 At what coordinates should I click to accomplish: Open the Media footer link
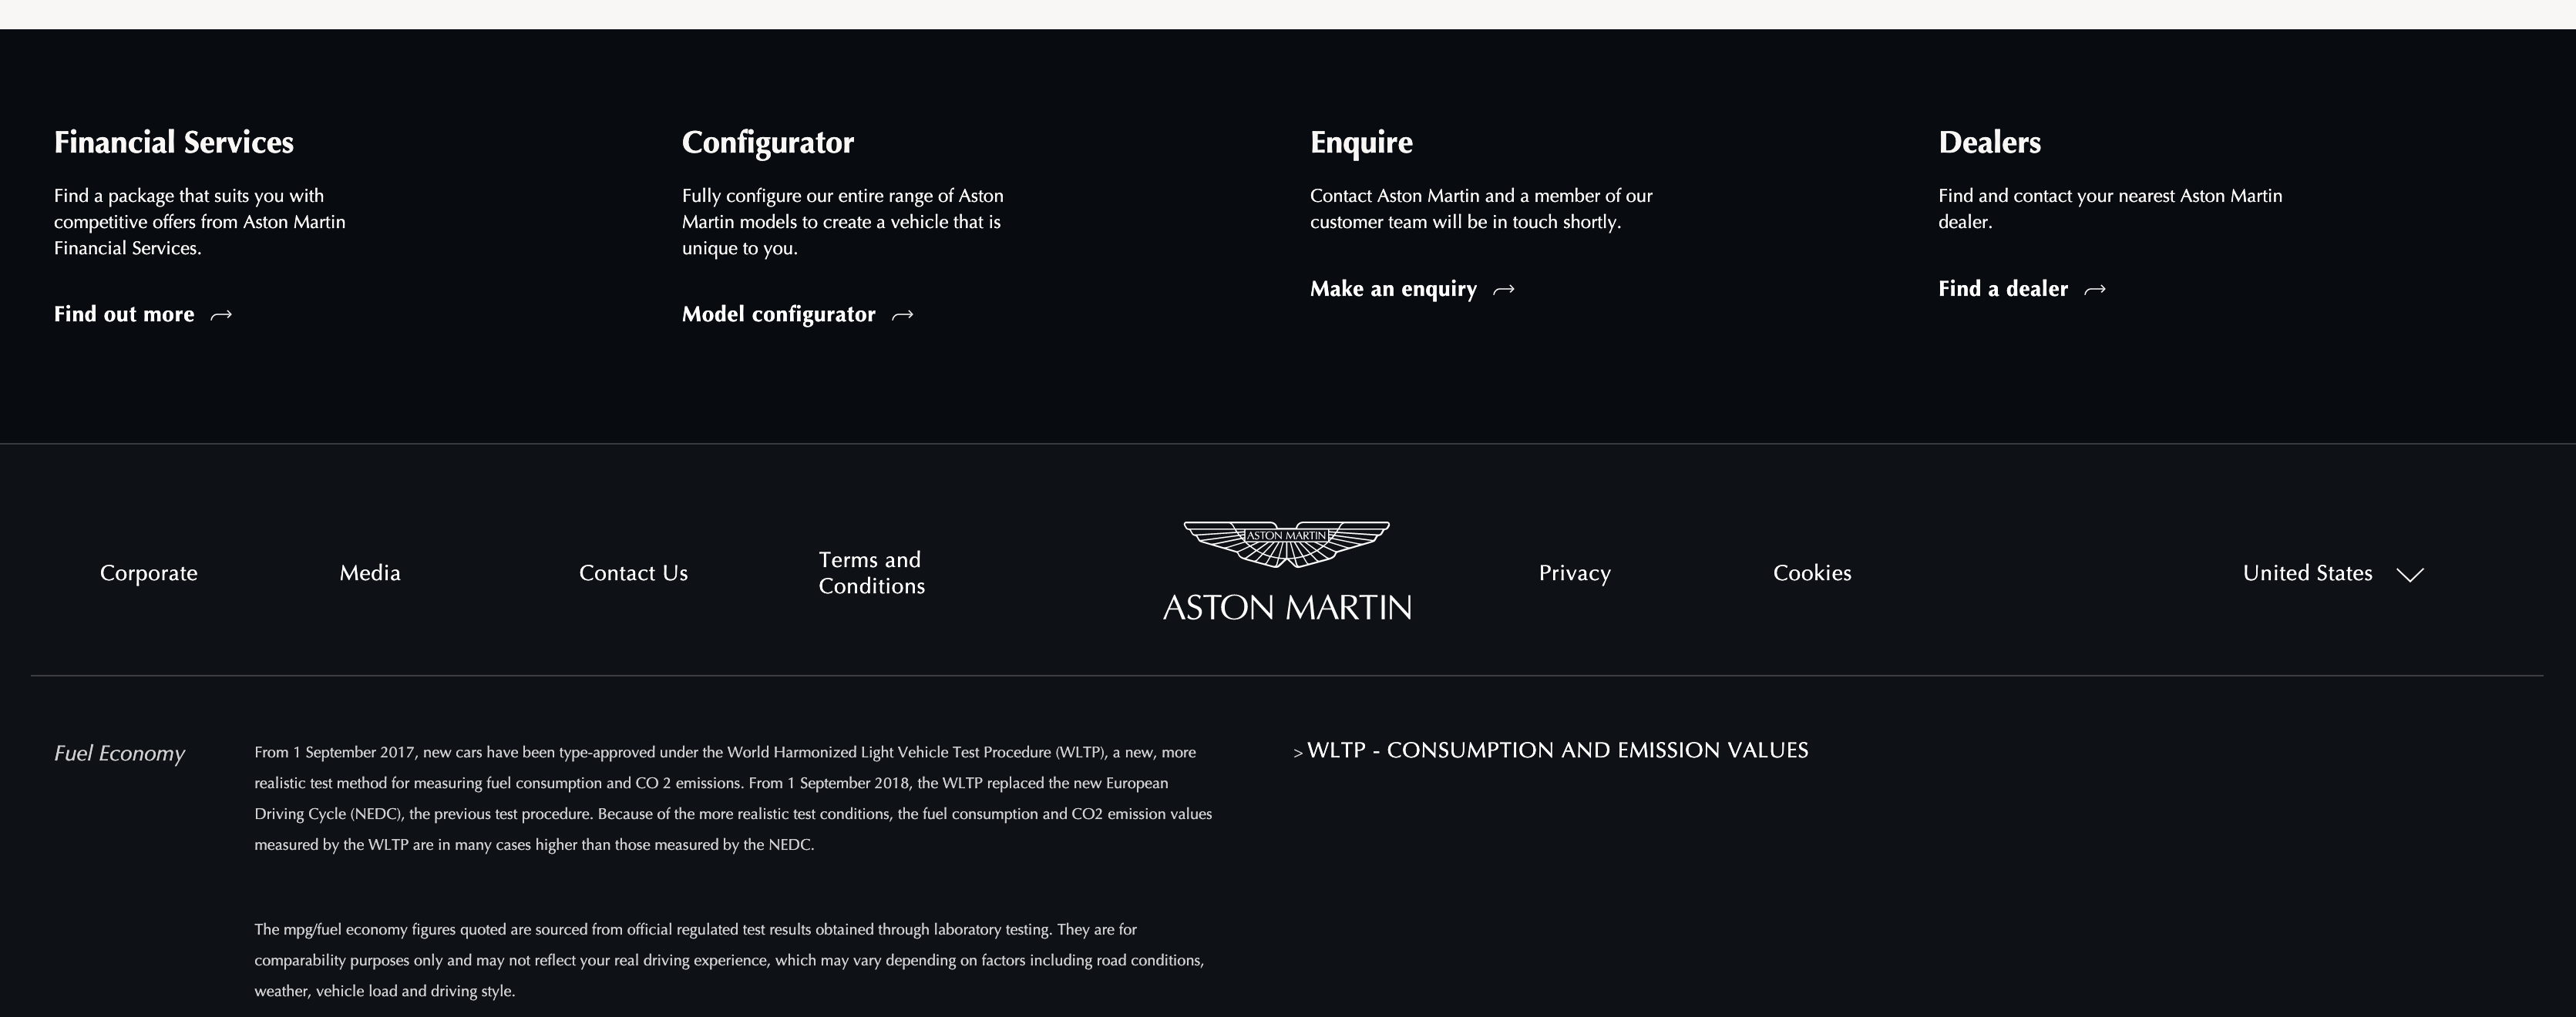pyautogui.click(x=370, y=573)
